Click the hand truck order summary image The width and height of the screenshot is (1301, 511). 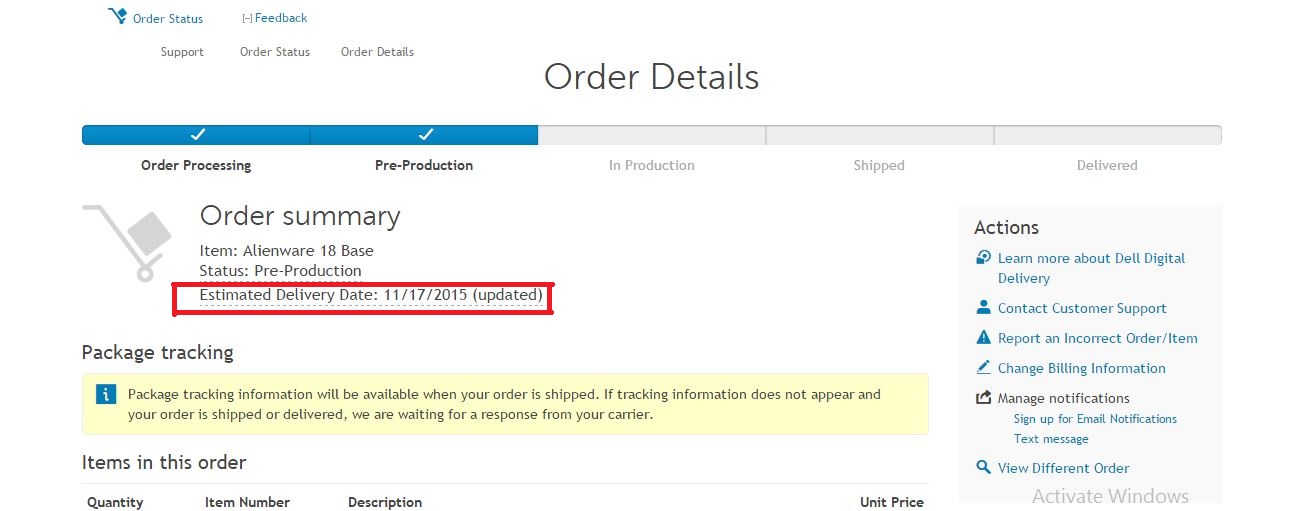click(129, 242)
